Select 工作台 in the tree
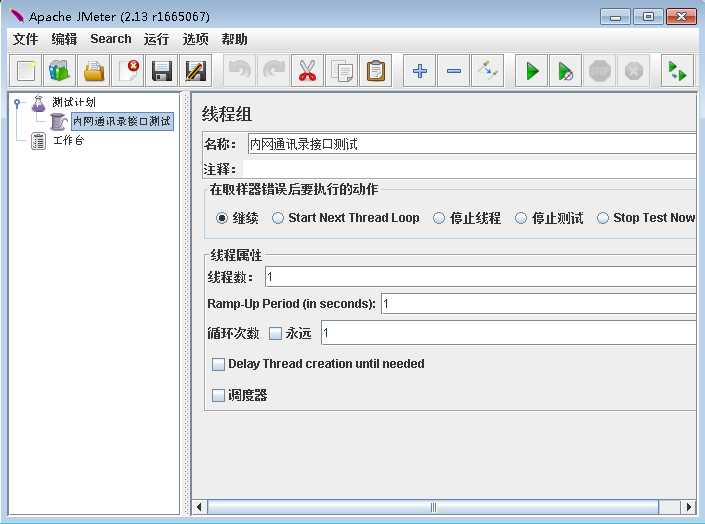 point(68,141)
